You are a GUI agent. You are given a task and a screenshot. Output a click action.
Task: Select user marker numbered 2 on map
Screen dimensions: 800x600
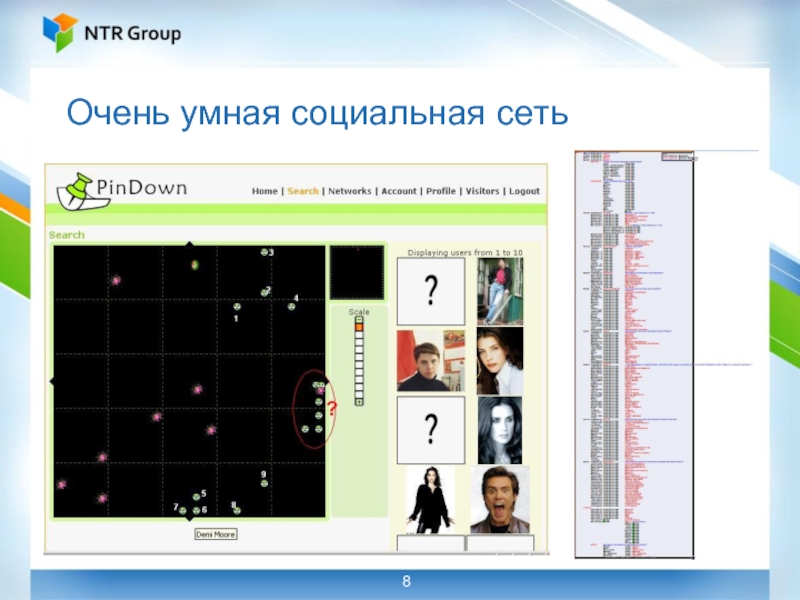(264, 292)
